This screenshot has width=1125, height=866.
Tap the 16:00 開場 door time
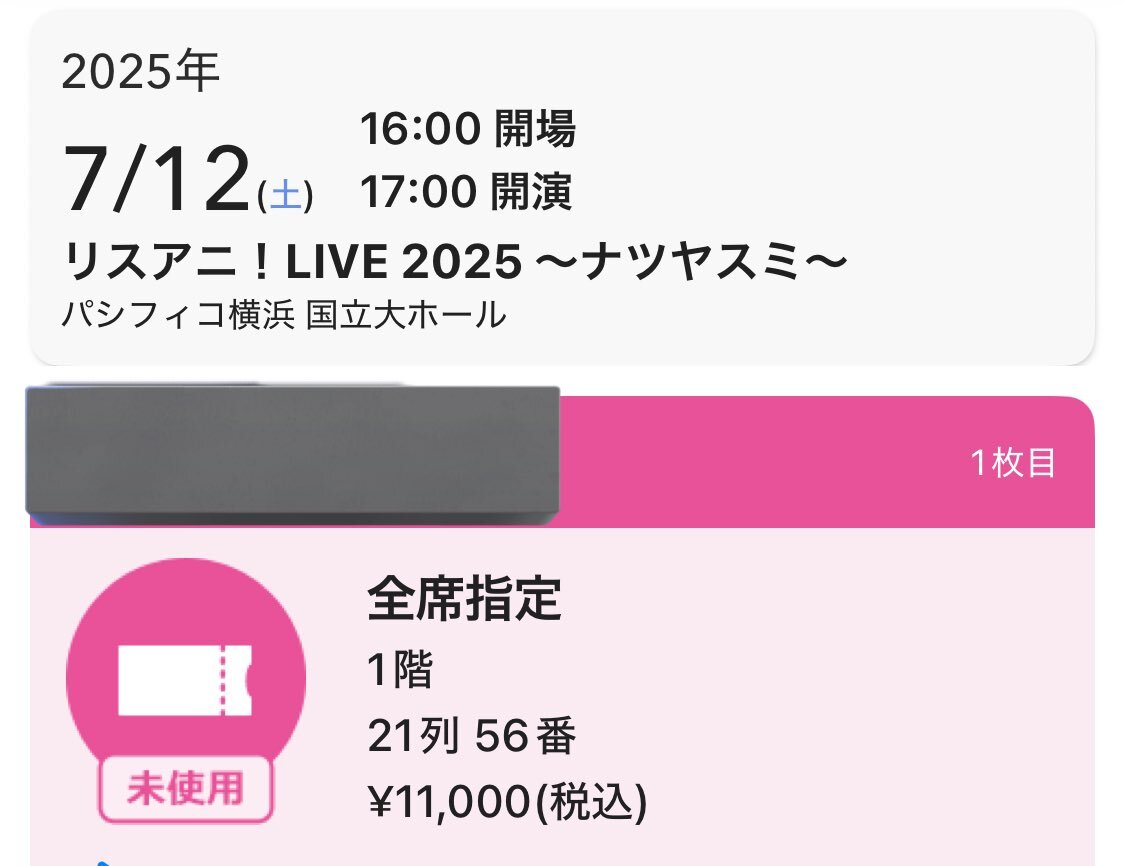tap(468, 129)
